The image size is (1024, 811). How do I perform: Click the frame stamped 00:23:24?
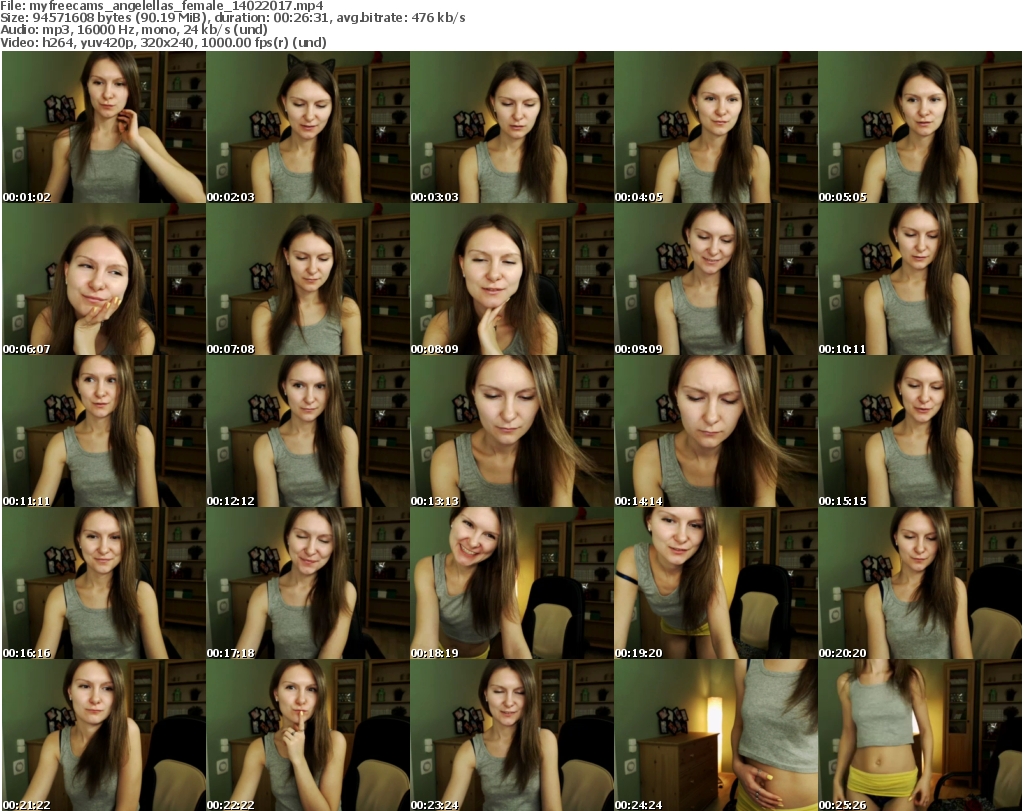pos(511,735)
